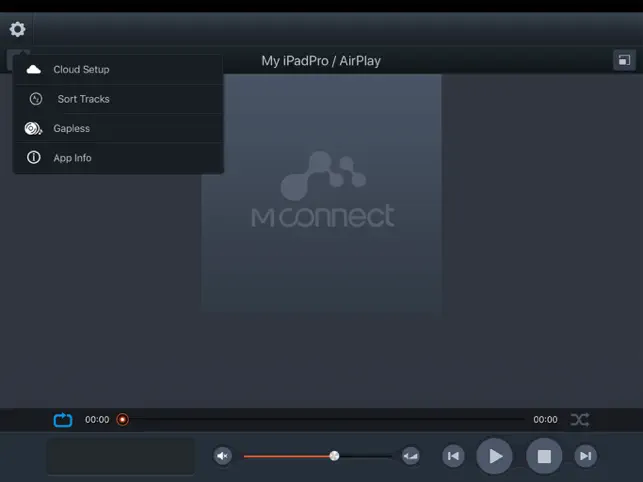Stop playback
Screen dimensions: 643x482
(544, 456)
